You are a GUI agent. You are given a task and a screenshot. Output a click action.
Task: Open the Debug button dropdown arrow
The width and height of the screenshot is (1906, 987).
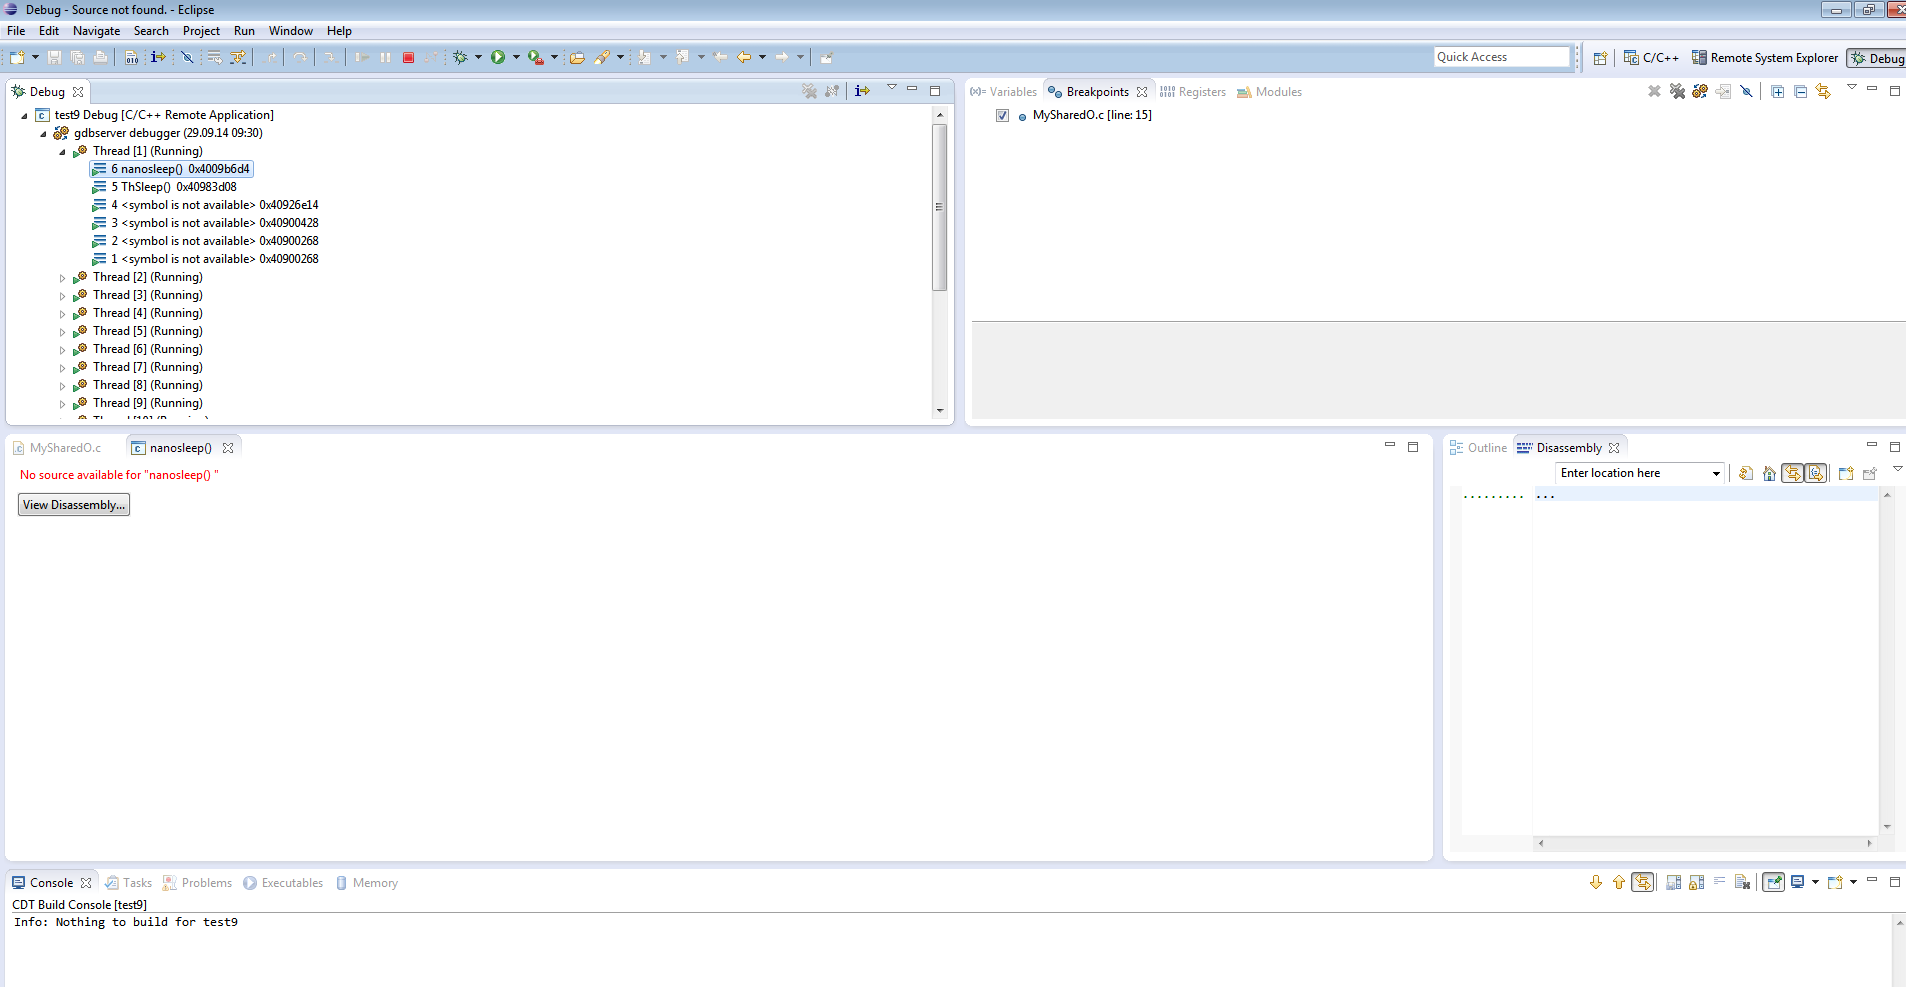(x=478, y=58)
